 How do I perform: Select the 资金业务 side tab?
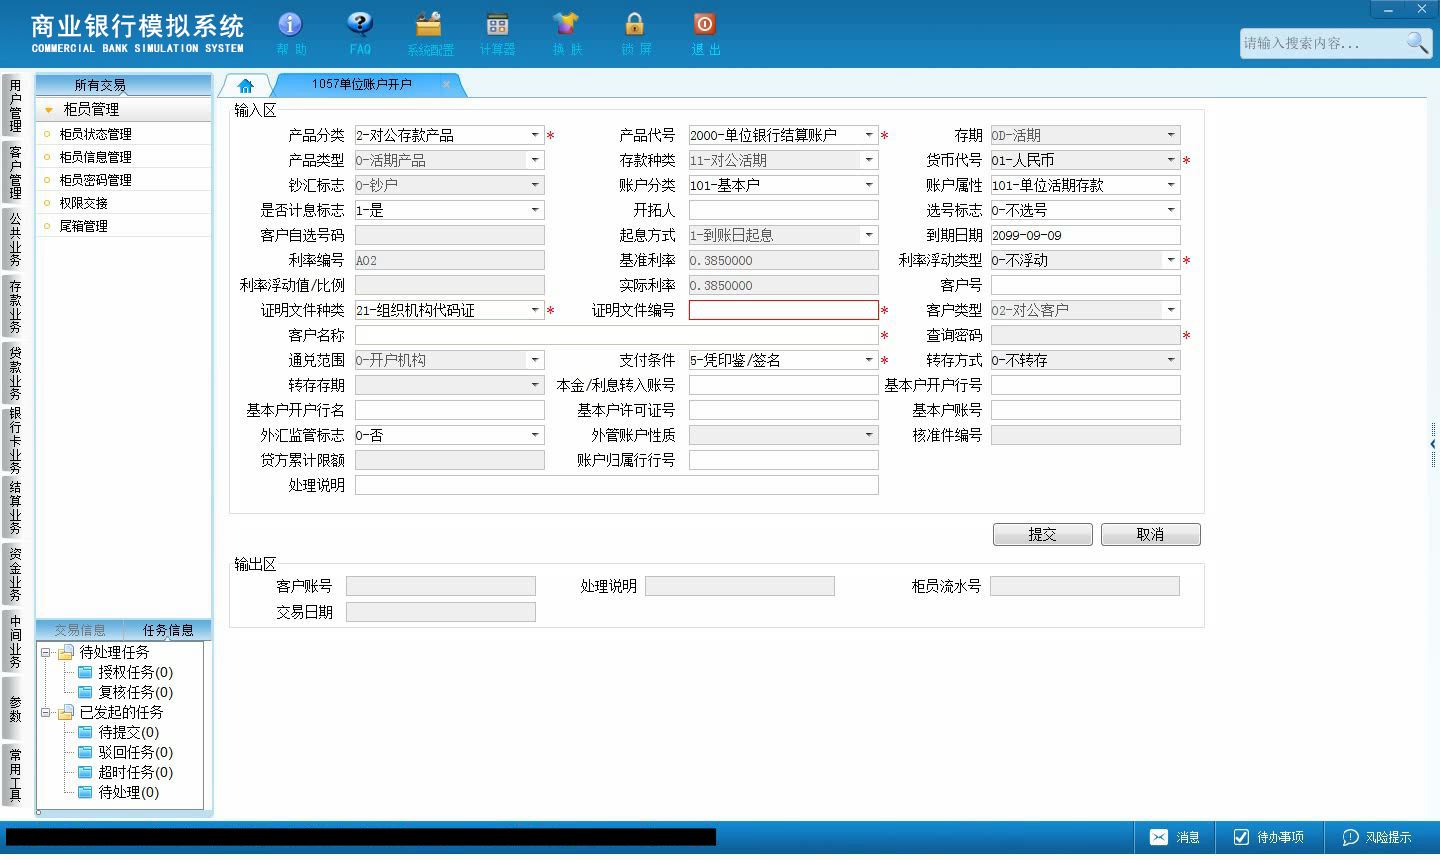pos(15,574)
